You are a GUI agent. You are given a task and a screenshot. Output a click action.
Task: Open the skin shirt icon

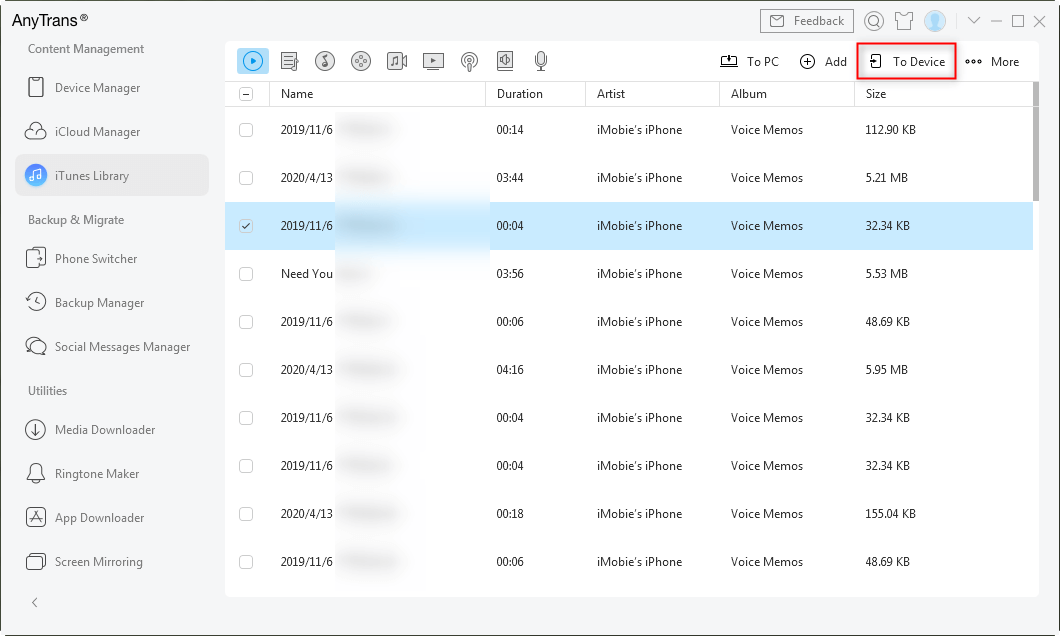pos(904,21)
